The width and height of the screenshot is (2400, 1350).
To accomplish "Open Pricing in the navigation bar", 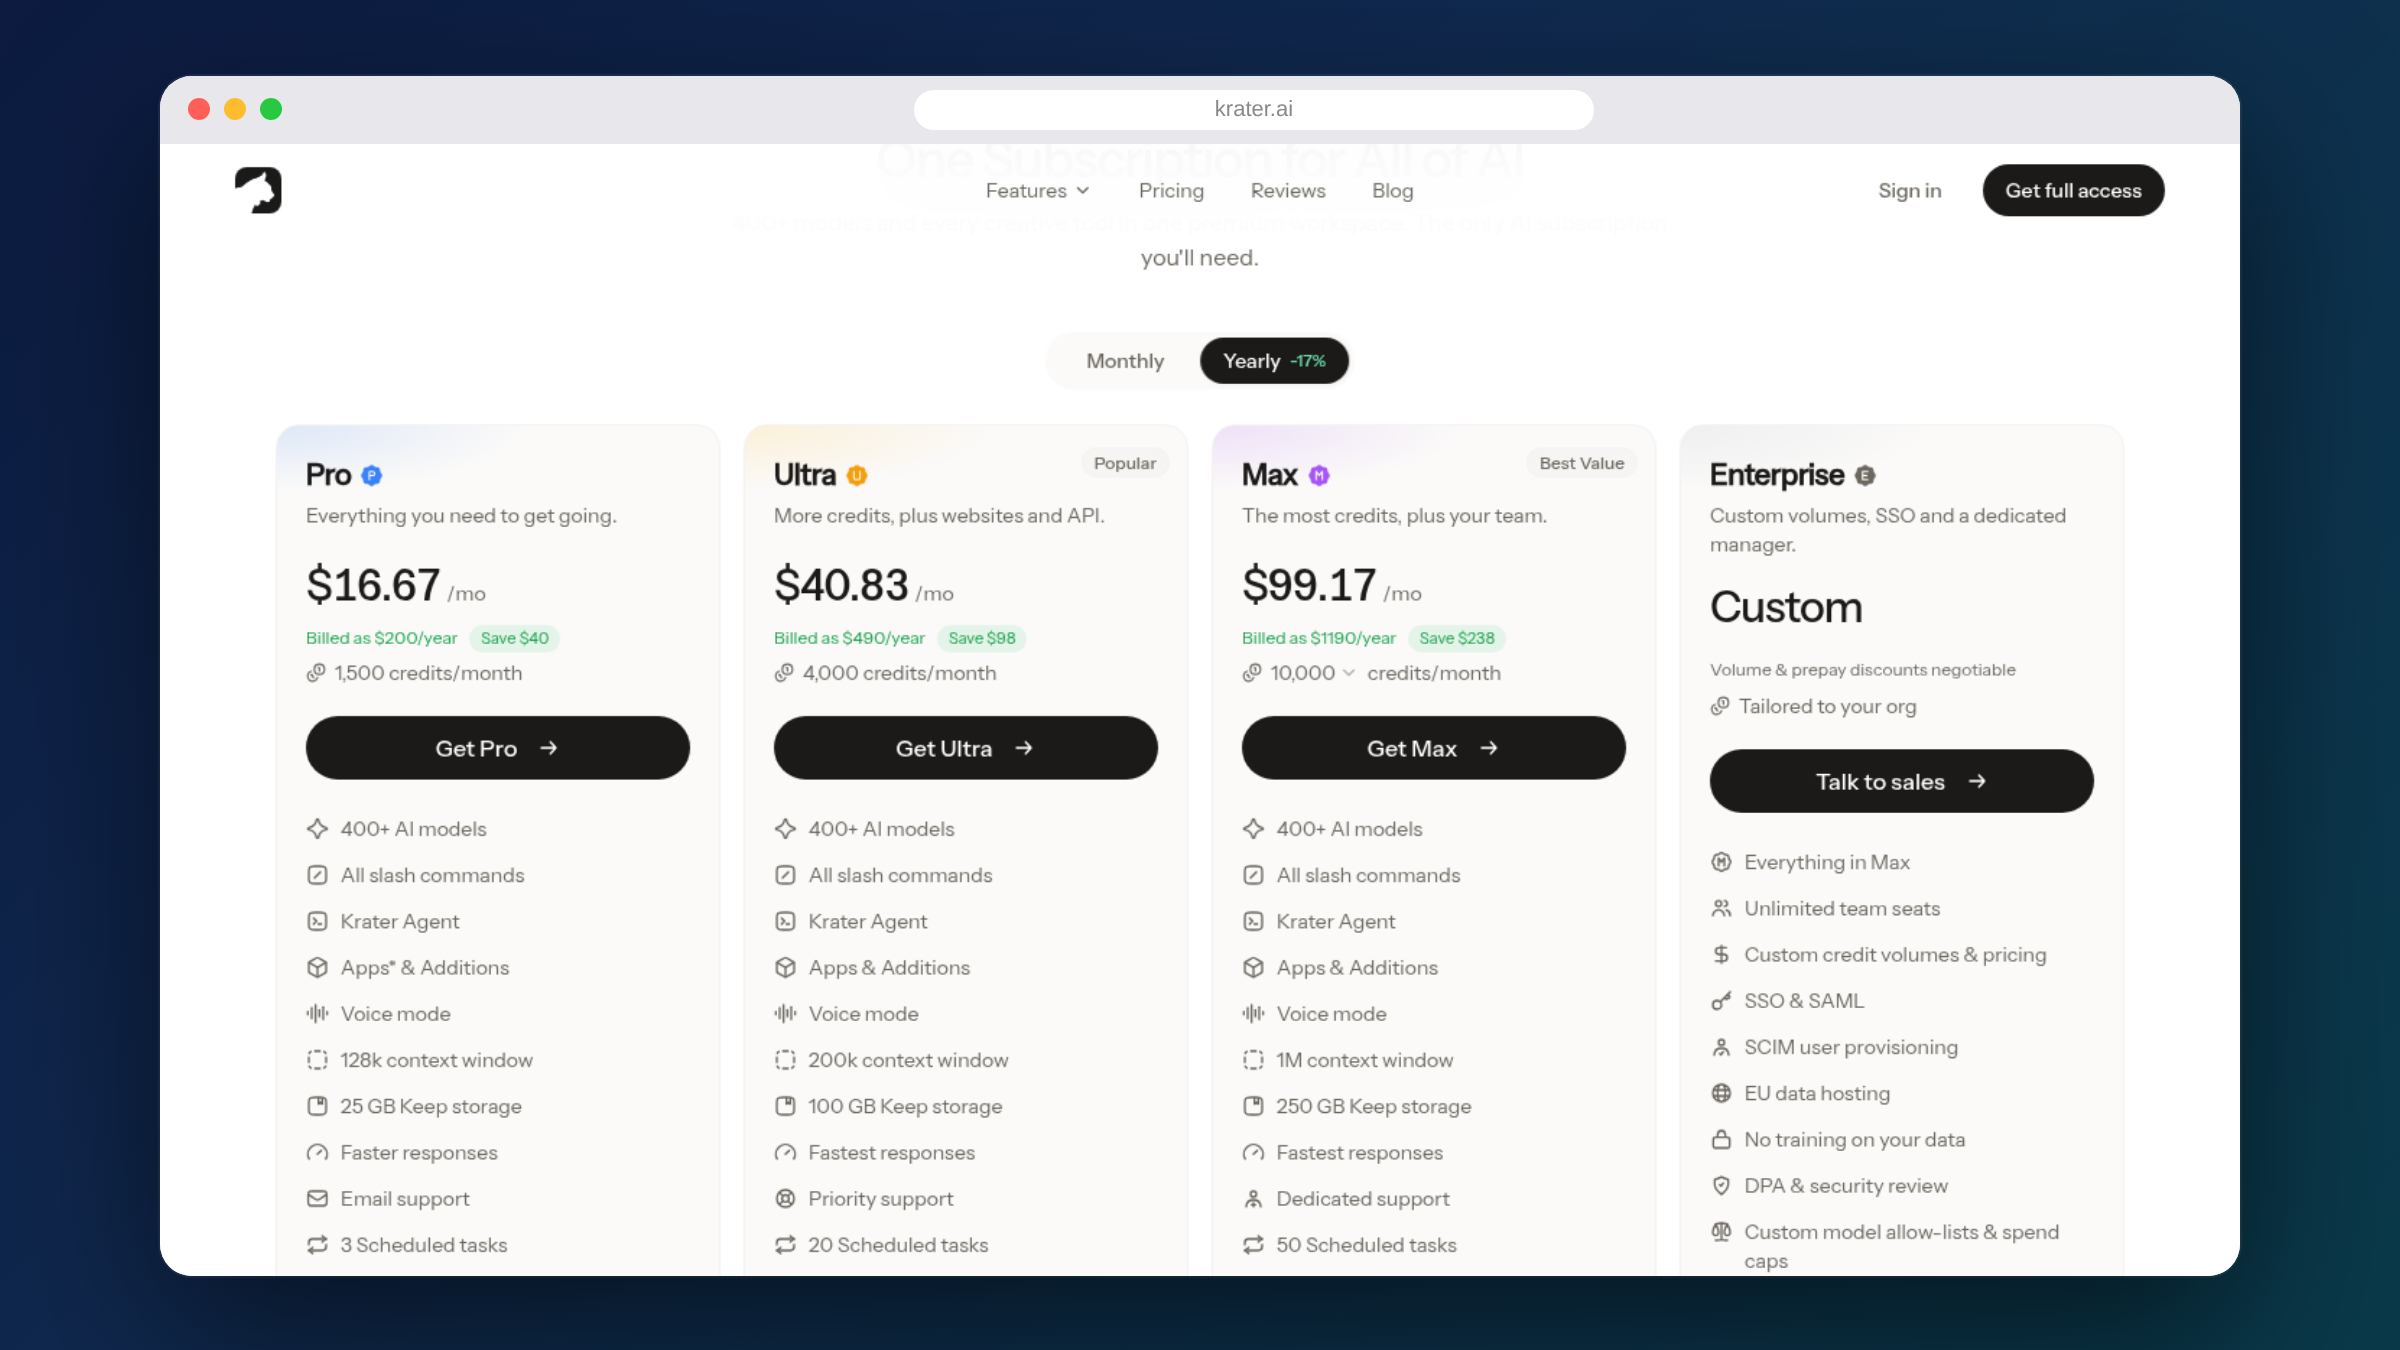I will 1171,190.
